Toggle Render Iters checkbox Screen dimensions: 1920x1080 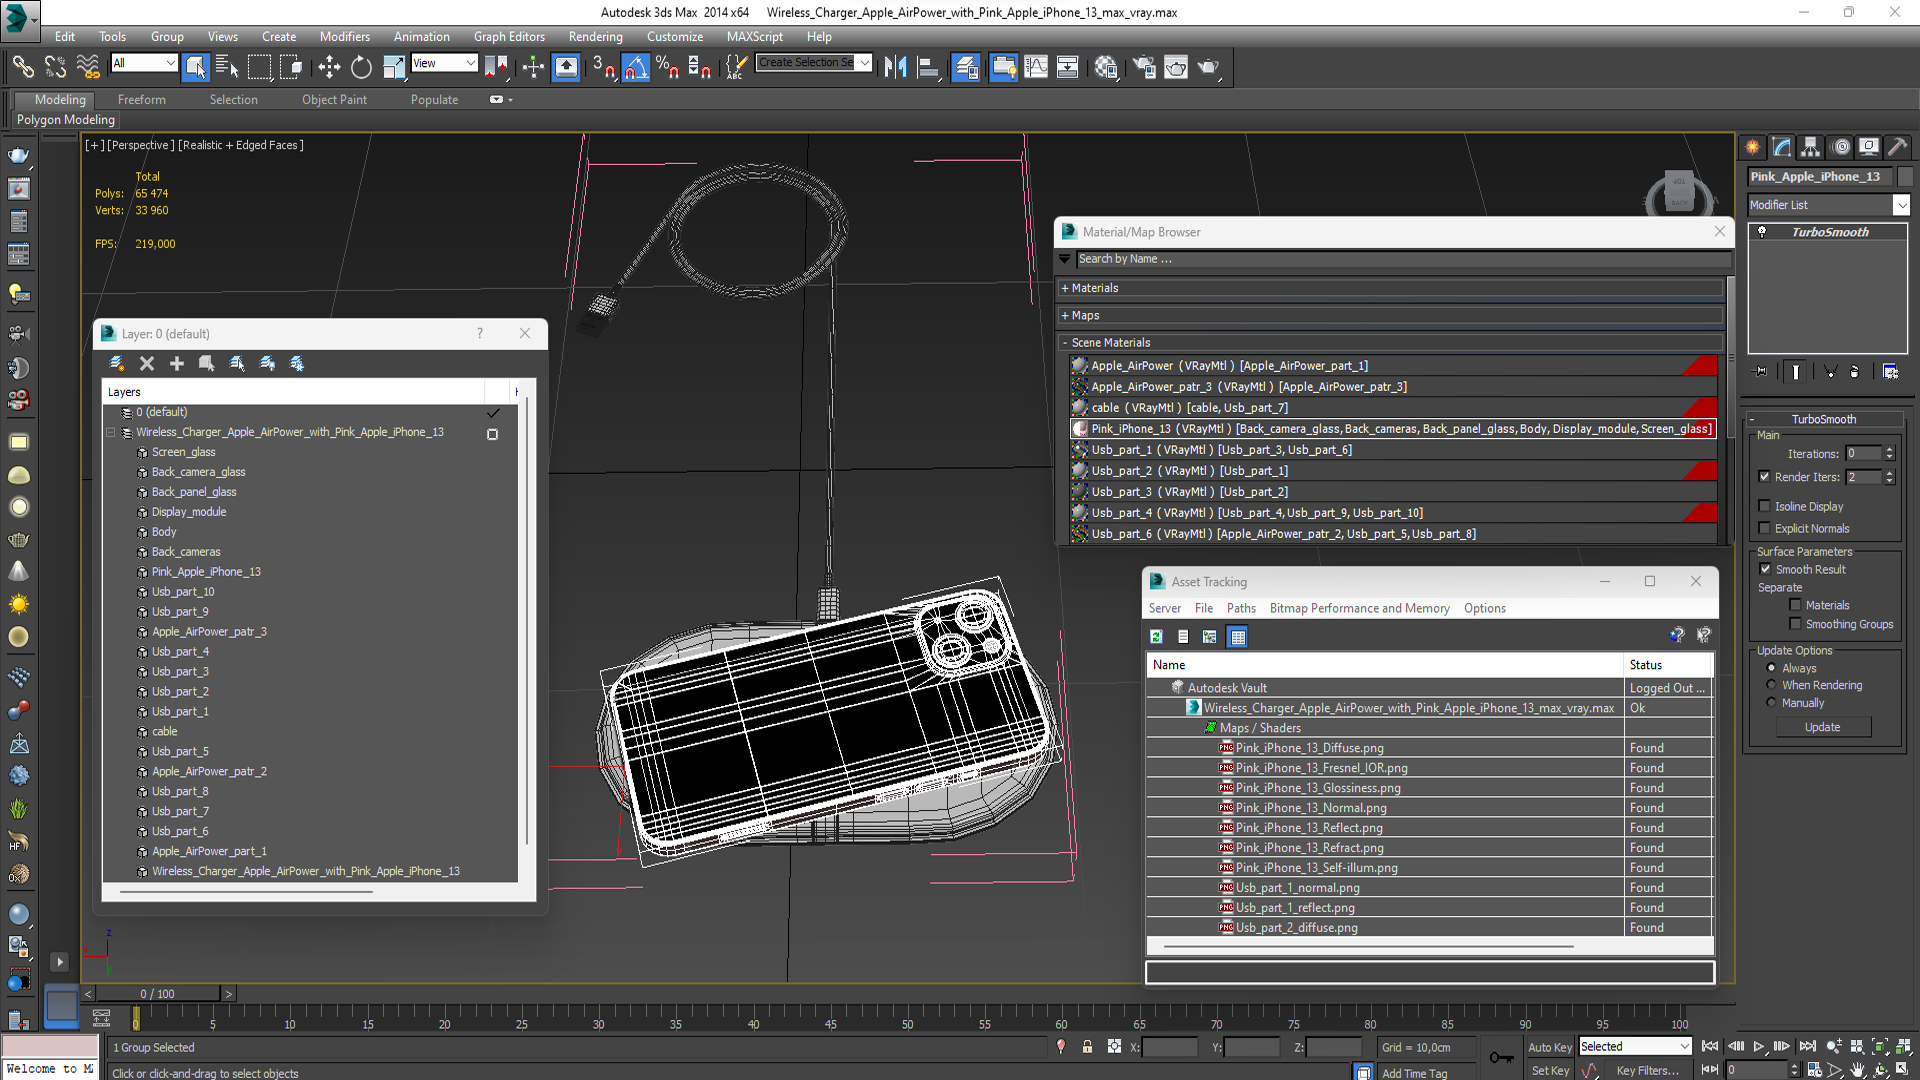click(x=1764, y=477)
